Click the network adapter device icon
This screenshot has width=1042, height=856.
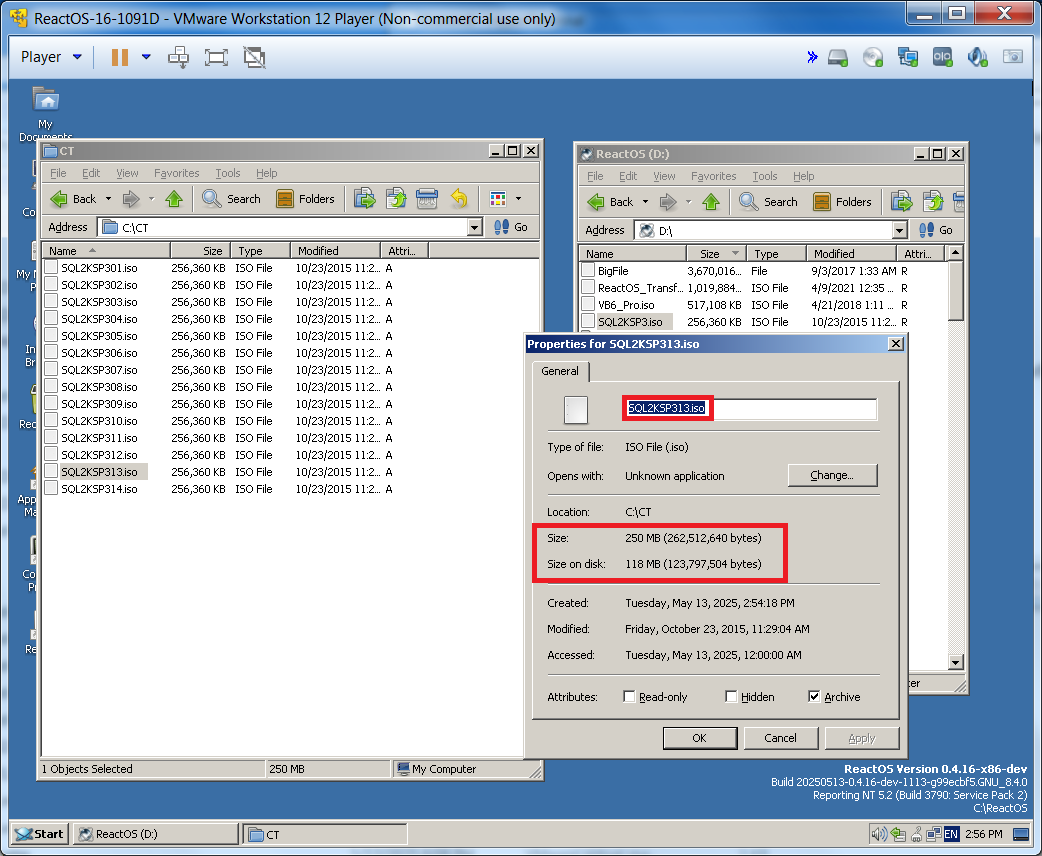pos(908,58)
